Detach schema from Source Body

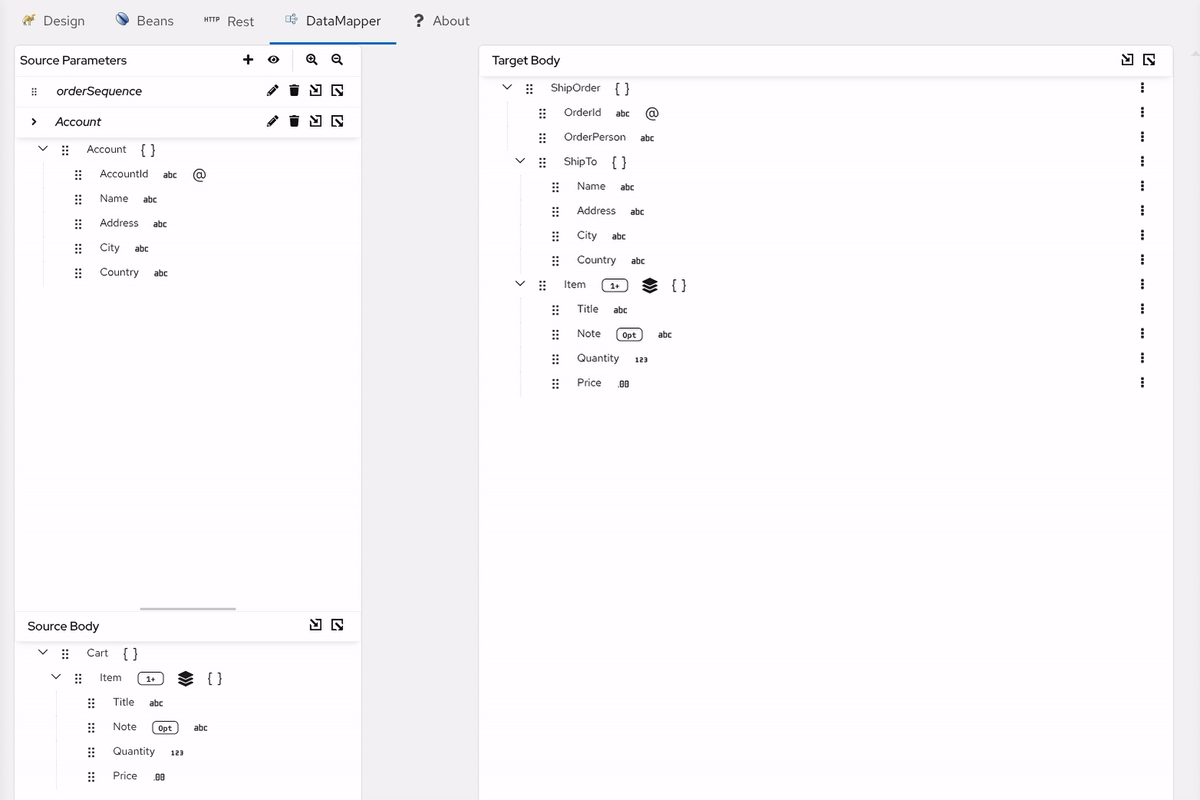(337, 625)
